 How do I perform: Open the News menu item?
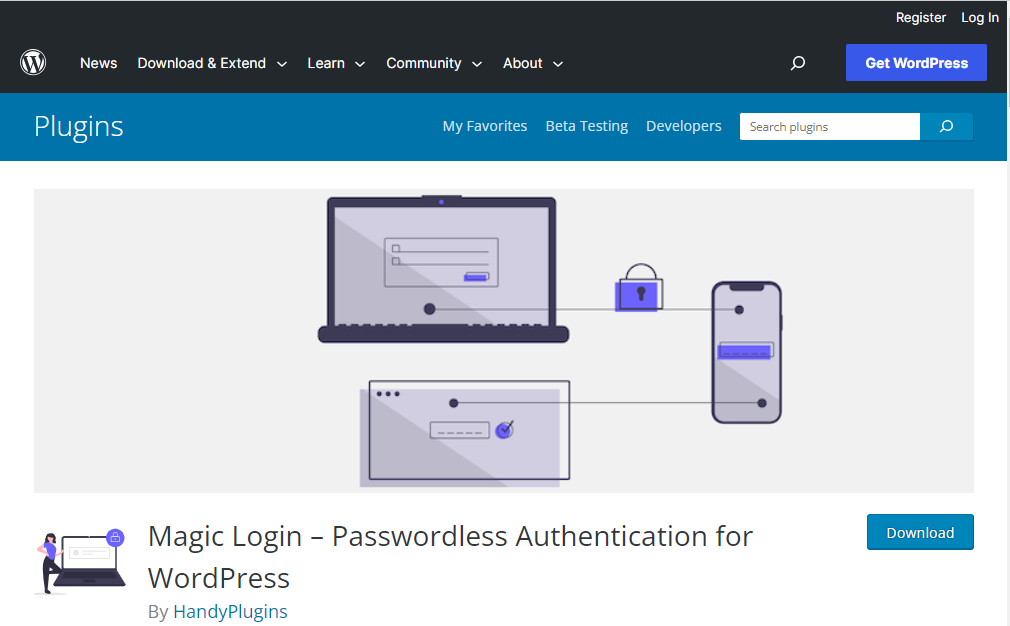click(x=99, y=63)
